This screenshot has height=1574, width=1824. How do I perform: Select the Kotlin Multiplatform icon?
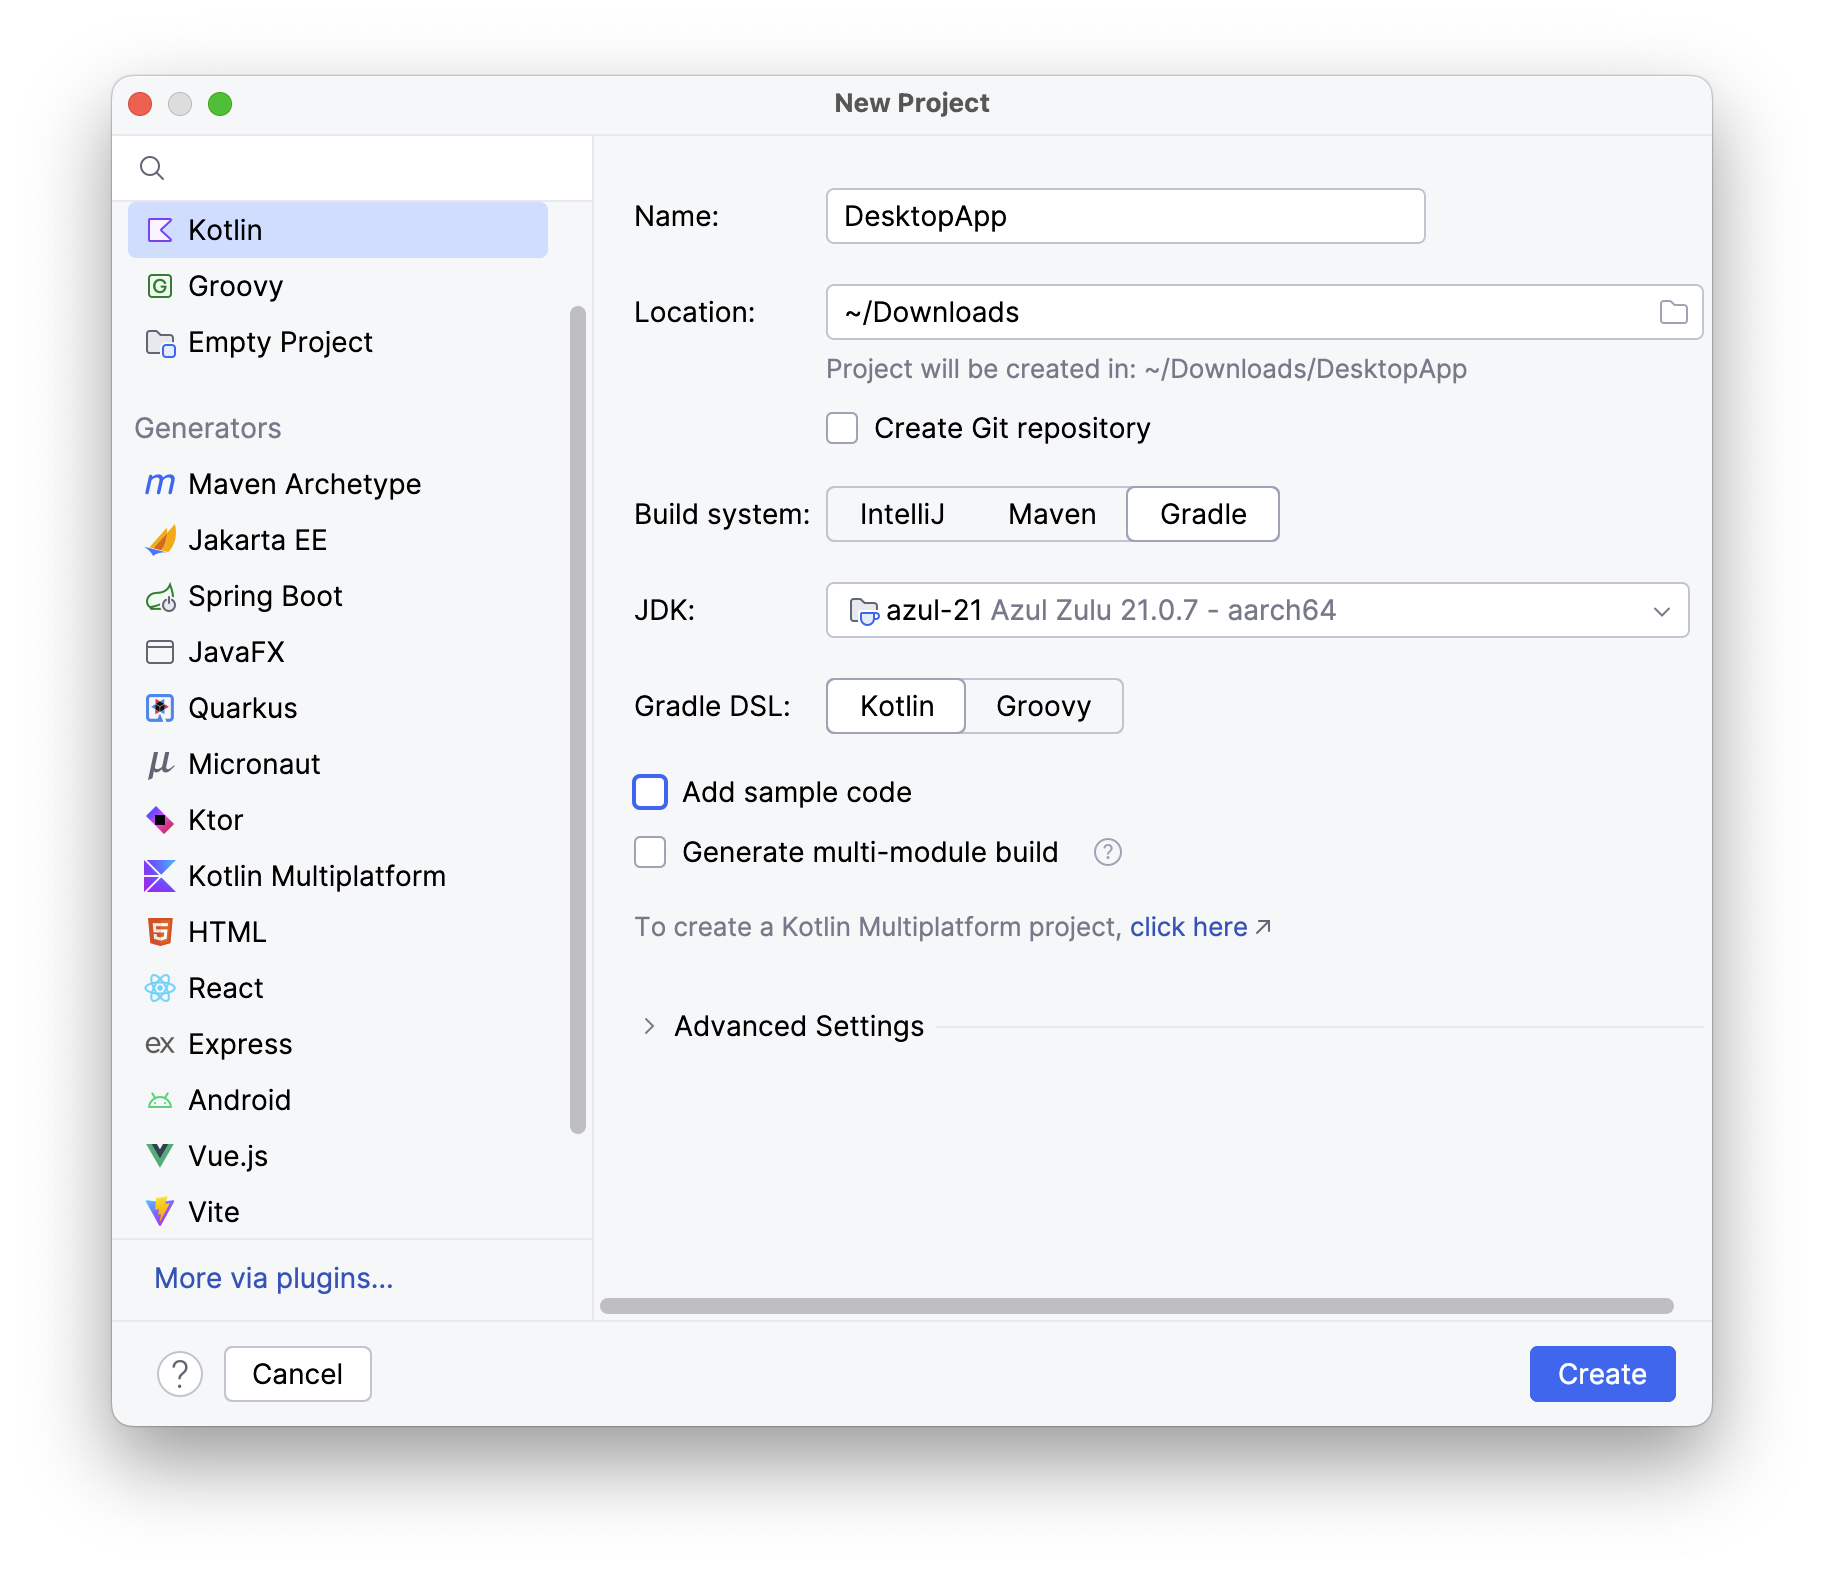click(x=160, y=876)
